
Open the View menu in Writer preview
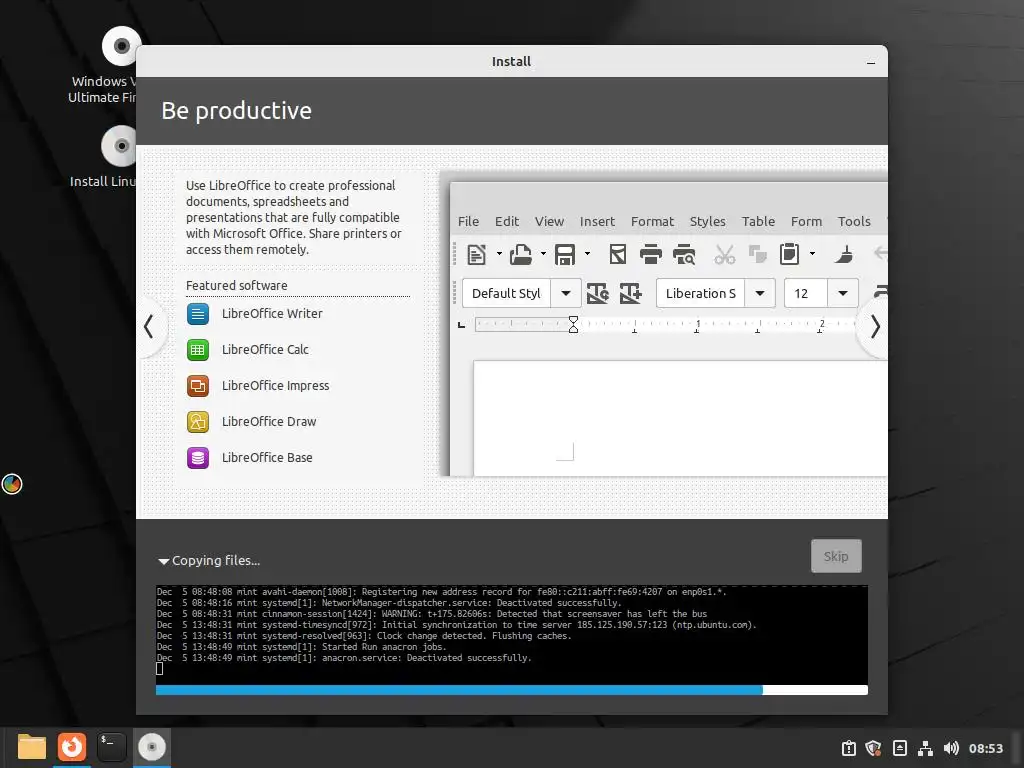pyautogui.click(x=549, y=221)
